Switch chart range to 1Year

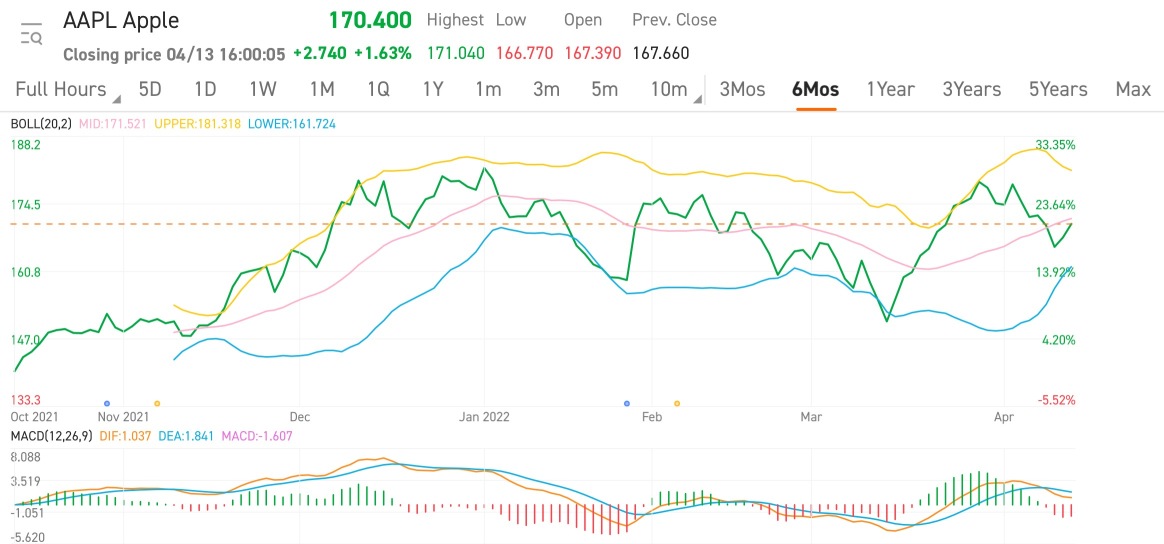click(890, 89)
